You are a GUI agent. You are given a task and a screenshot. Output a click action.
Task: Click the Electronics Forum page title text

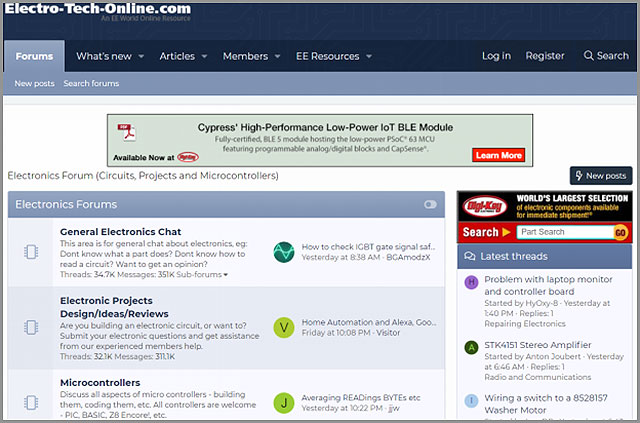tap(143, 176)
